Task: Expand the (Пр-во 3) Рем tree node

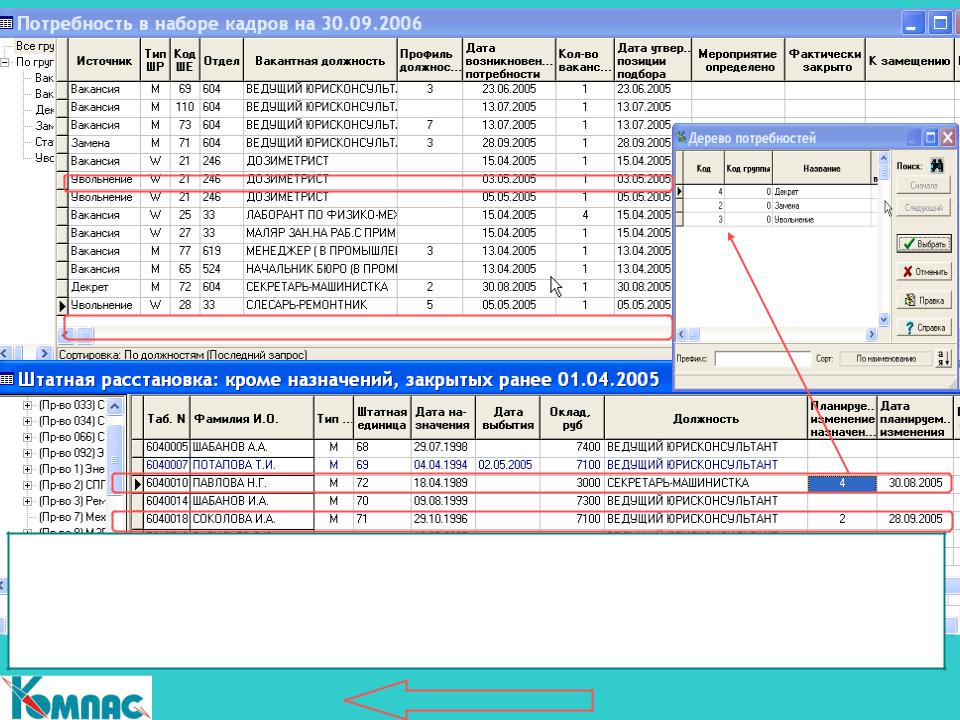Action: click(x=27, y=501)
